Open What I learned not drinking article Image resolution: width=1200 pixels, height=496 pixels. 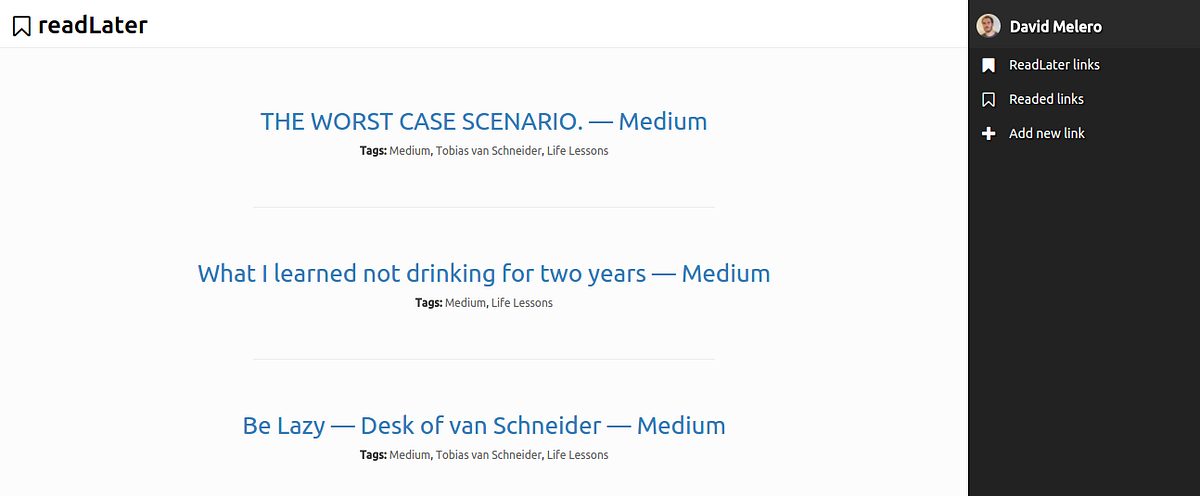pyautogui.click(x=484, y=274)
